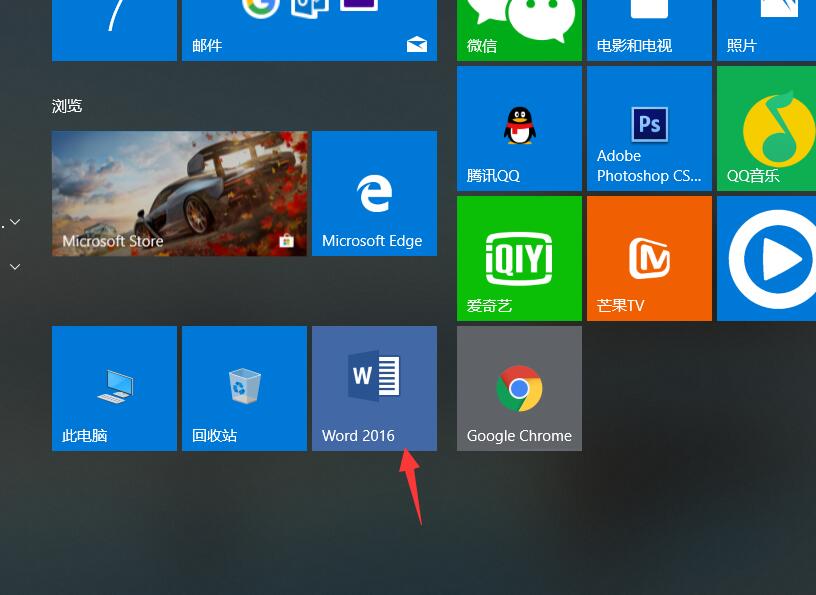Select the 浏览 group header

pyautogui.click(x=67, y=106)
